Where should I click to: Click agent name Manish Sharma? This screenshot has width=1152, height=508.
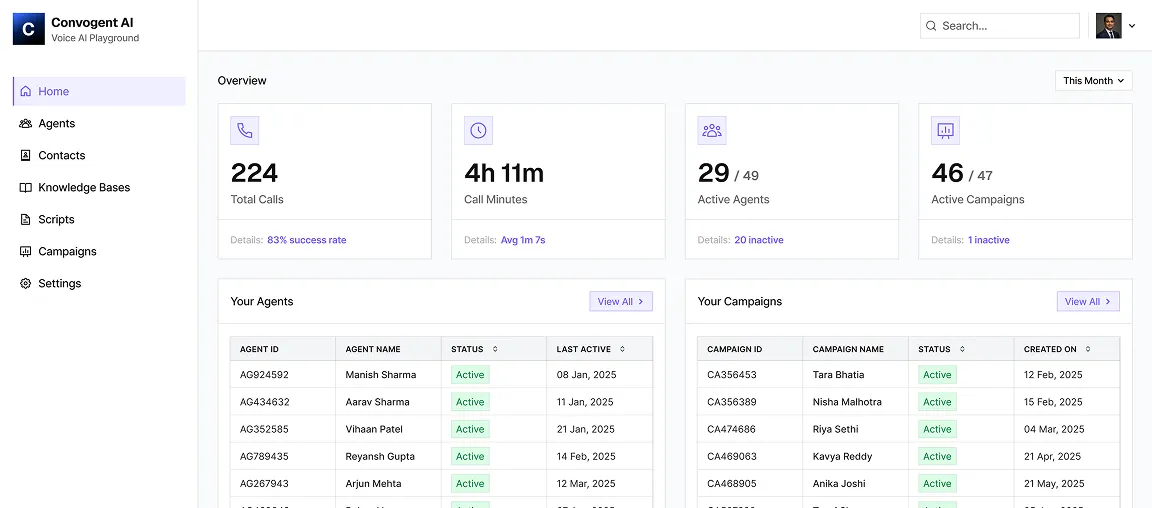(x=381, y=375)
